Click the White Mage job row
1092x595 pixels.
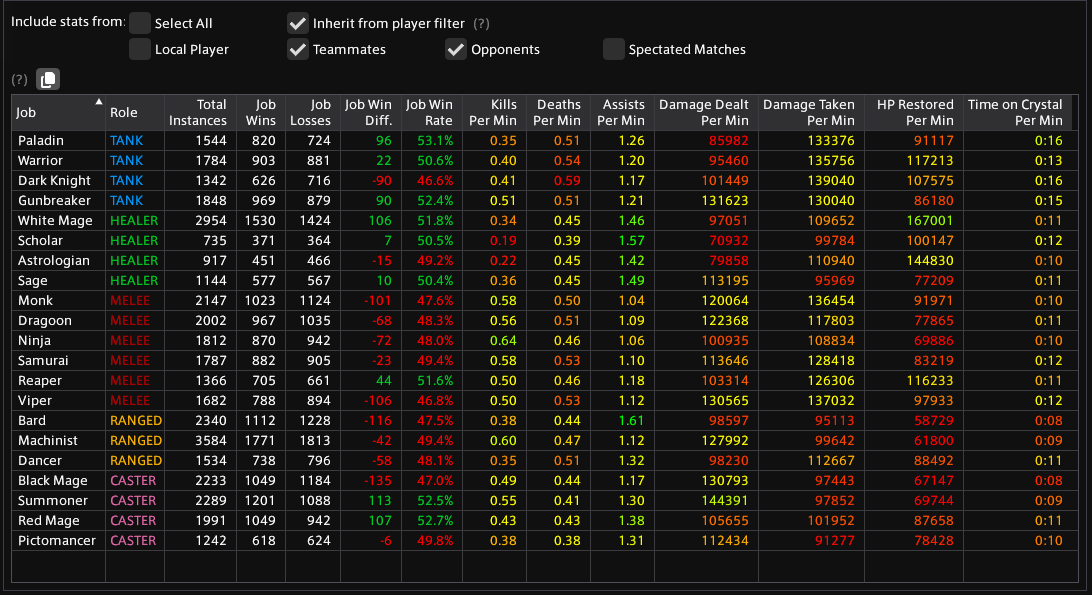(x=55, y=221)
